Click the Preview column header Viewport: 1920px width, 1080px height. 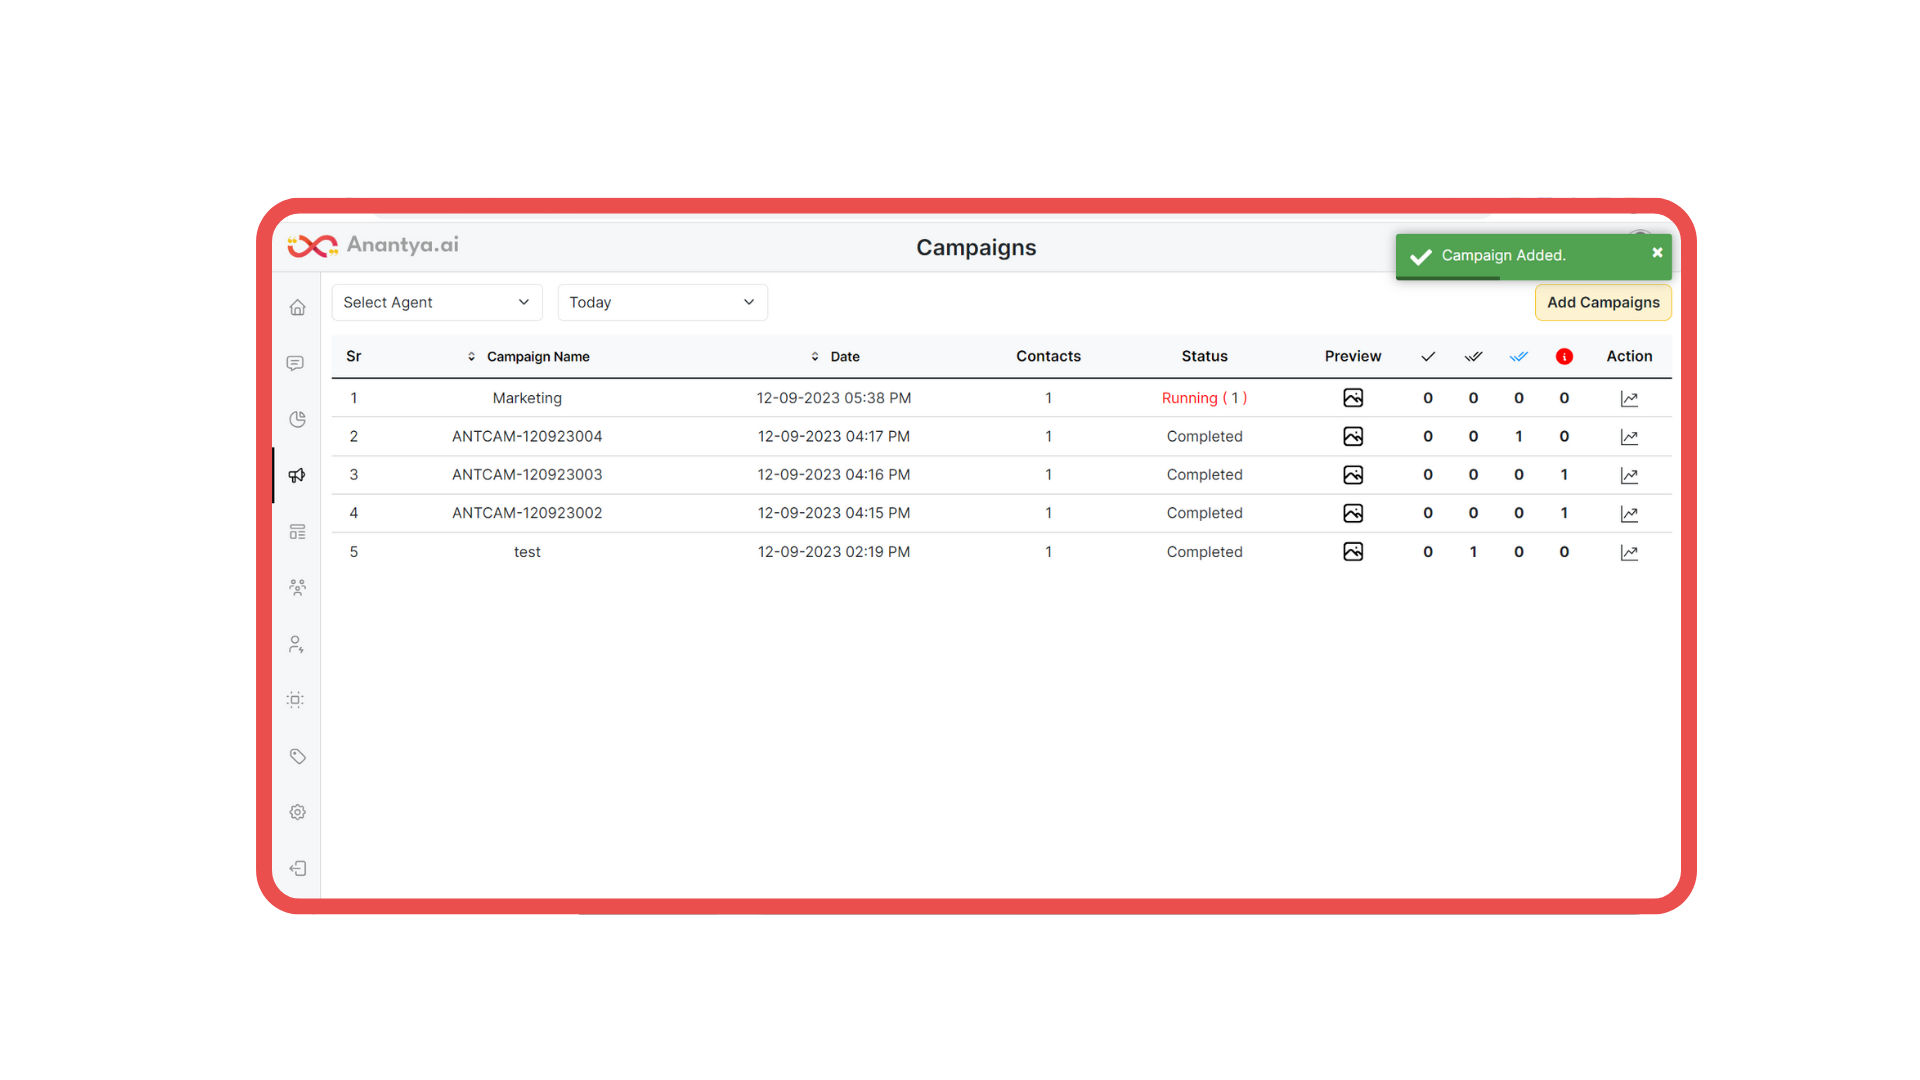(1353, 356)
